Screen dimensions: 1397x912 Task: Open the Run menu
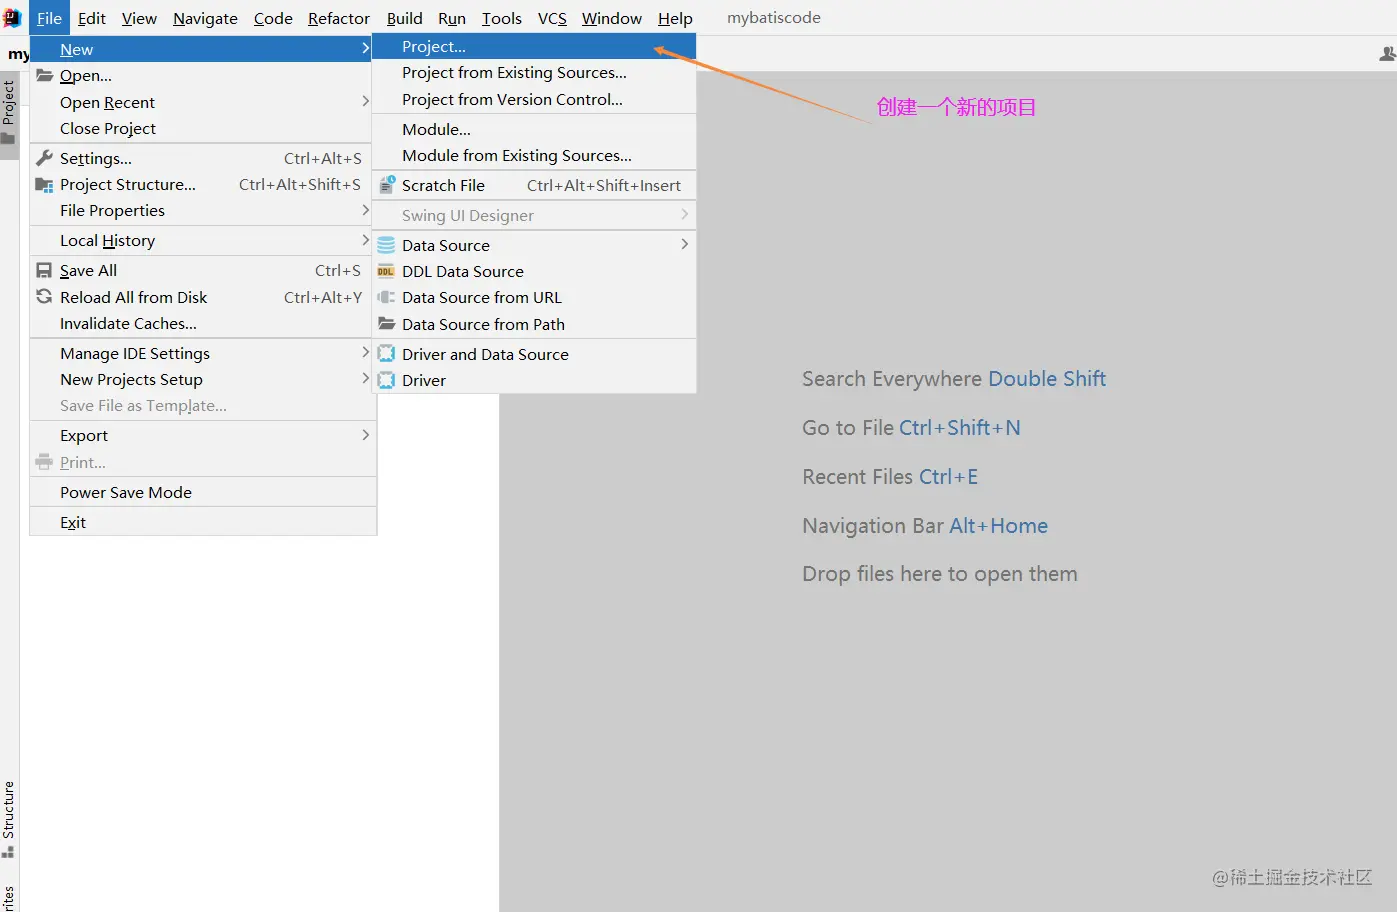452,18
